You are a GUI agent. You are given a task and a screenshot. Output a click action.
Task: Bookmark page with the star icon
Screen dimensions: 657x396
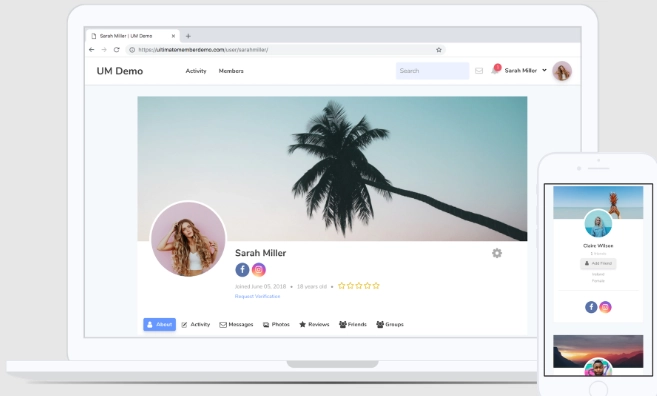tap(439, 49)
